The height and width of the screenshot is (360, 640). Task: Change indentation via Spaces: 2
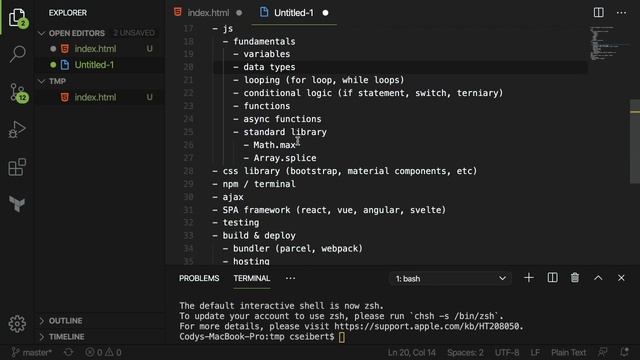465,352
